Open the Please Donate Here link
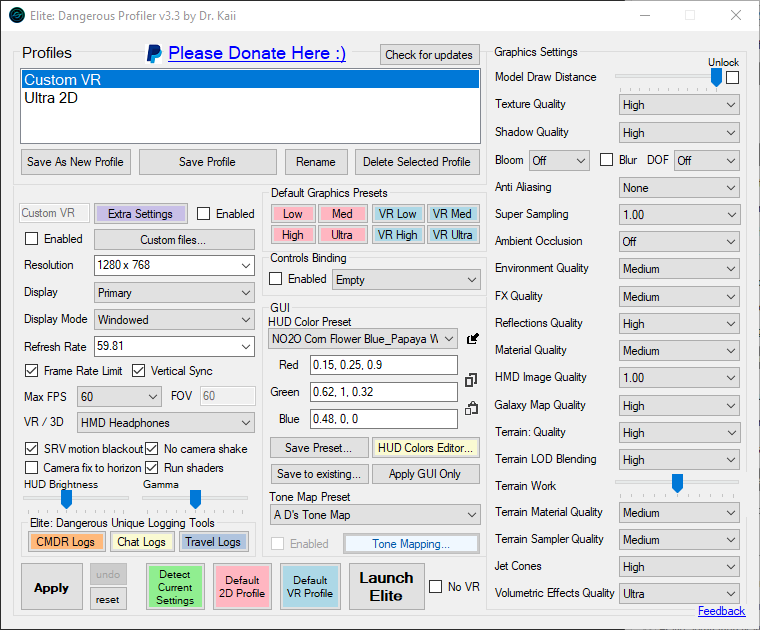The width and height of the screenshot is (760, 630). [x=257, y=53]
